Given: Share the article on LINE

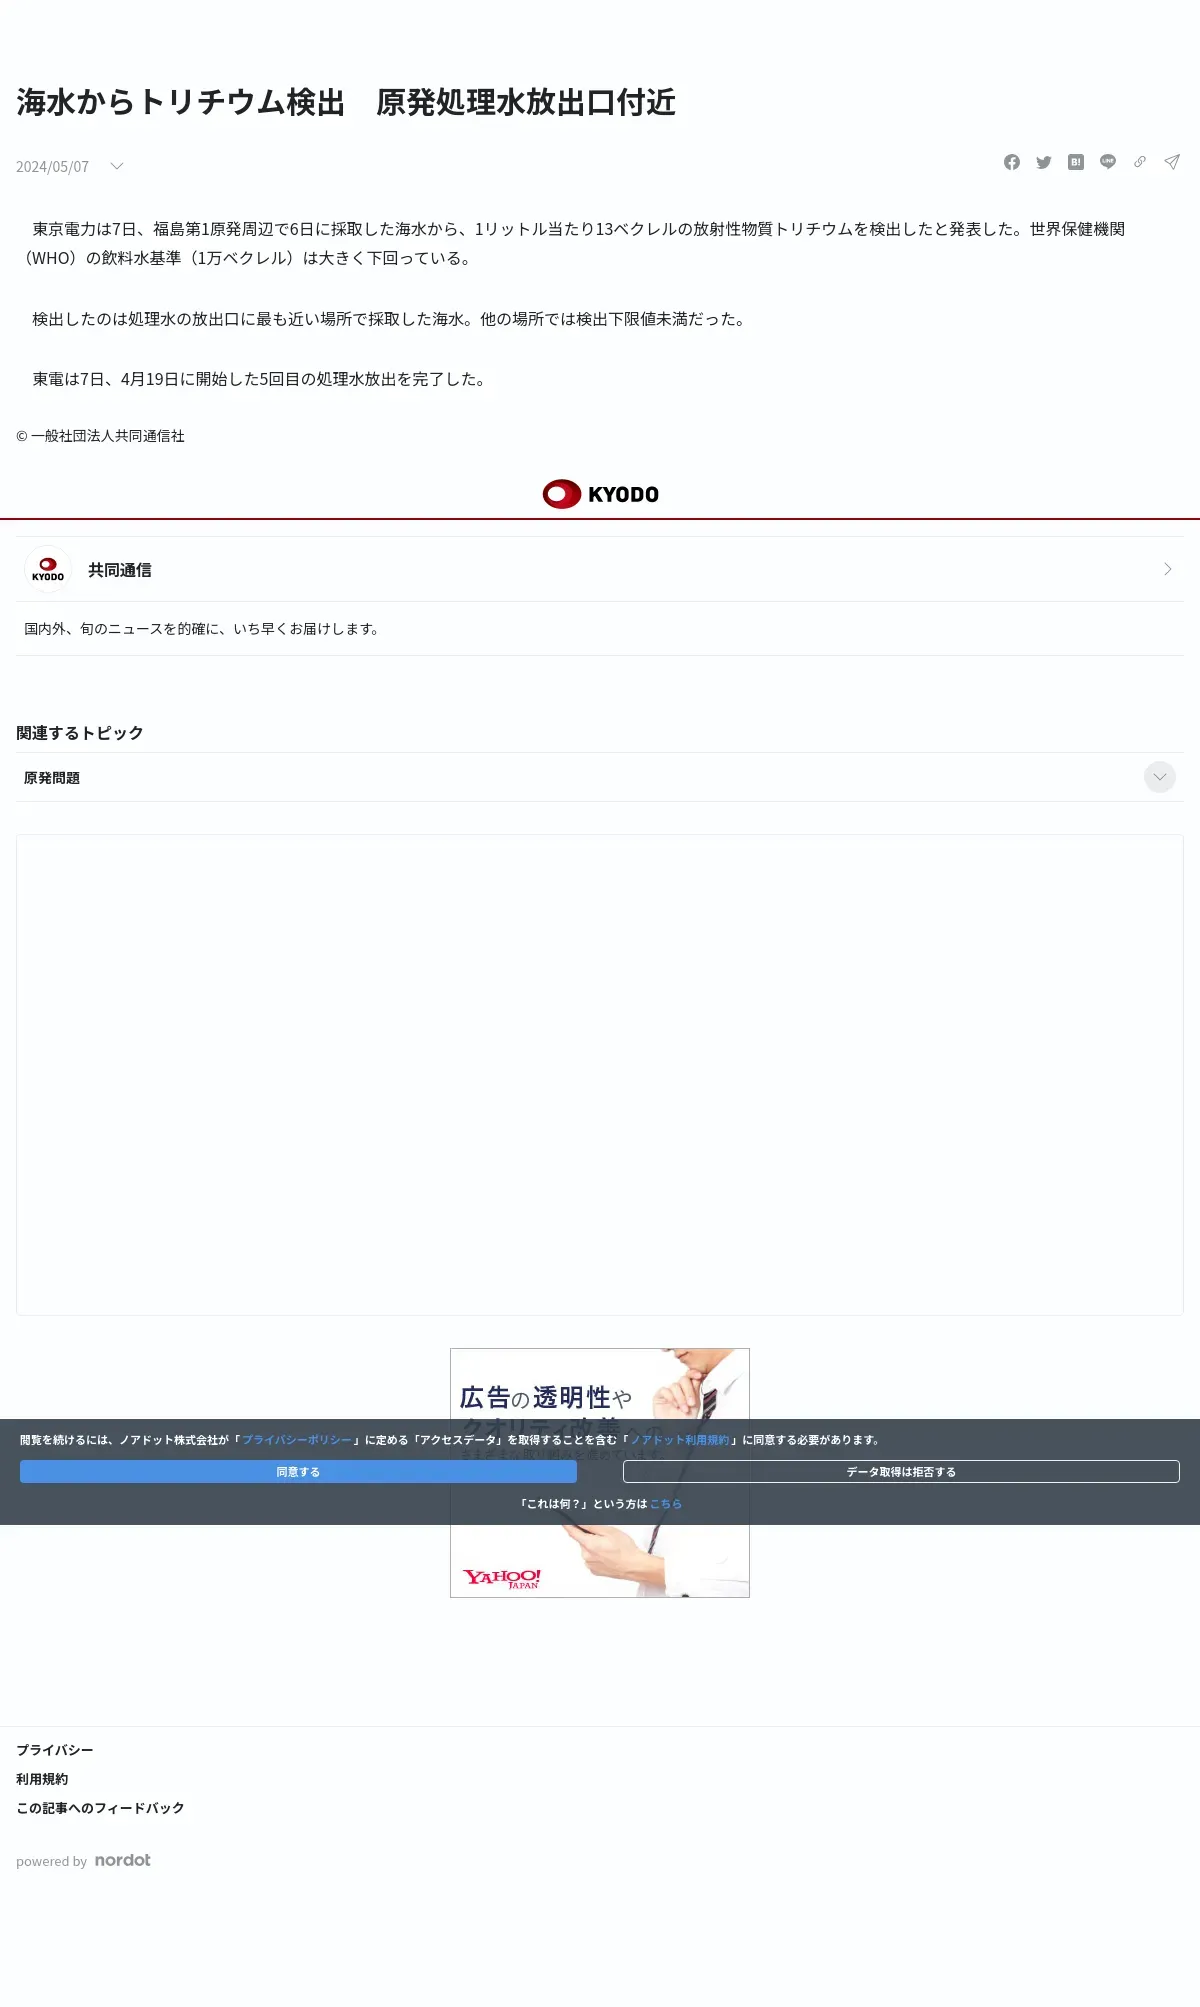Looking at the screenshot, I should pyautogui.click(x=1108, y=162).
